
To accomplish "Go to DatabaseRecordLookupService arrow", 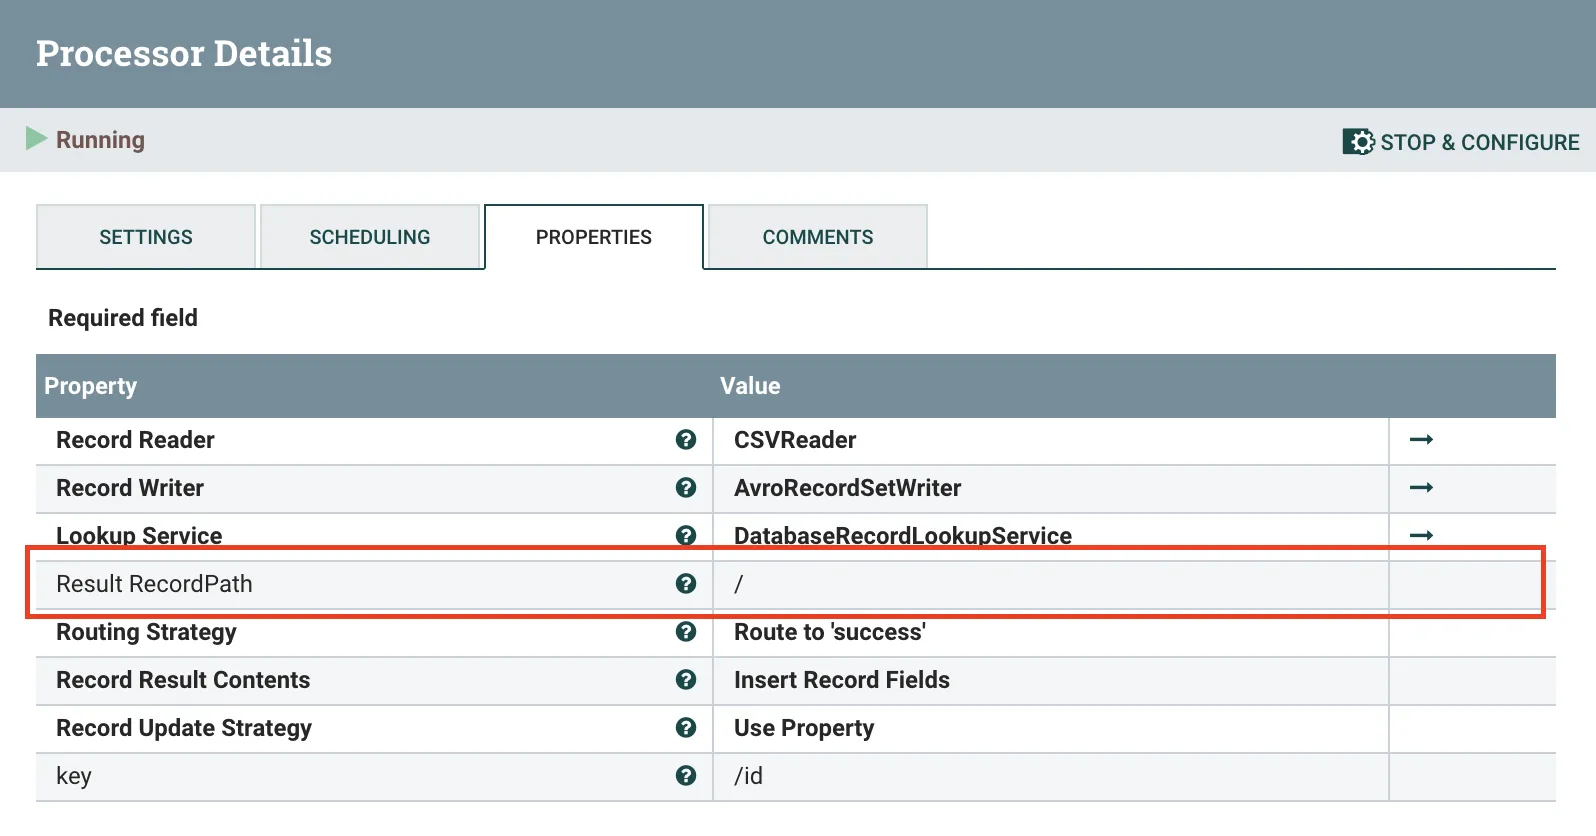I will 1421,535.
